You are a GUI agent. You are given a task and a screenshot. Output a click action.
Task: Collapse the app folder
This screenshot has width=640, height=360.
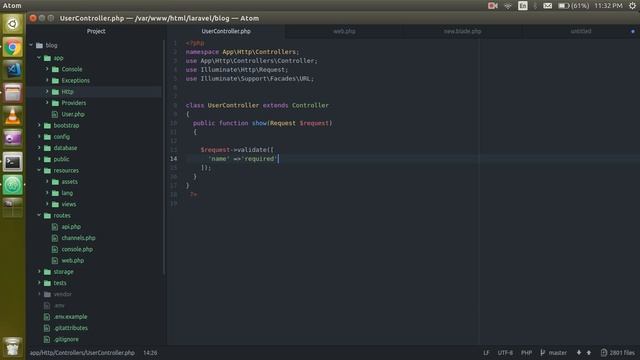pos(39,58)
